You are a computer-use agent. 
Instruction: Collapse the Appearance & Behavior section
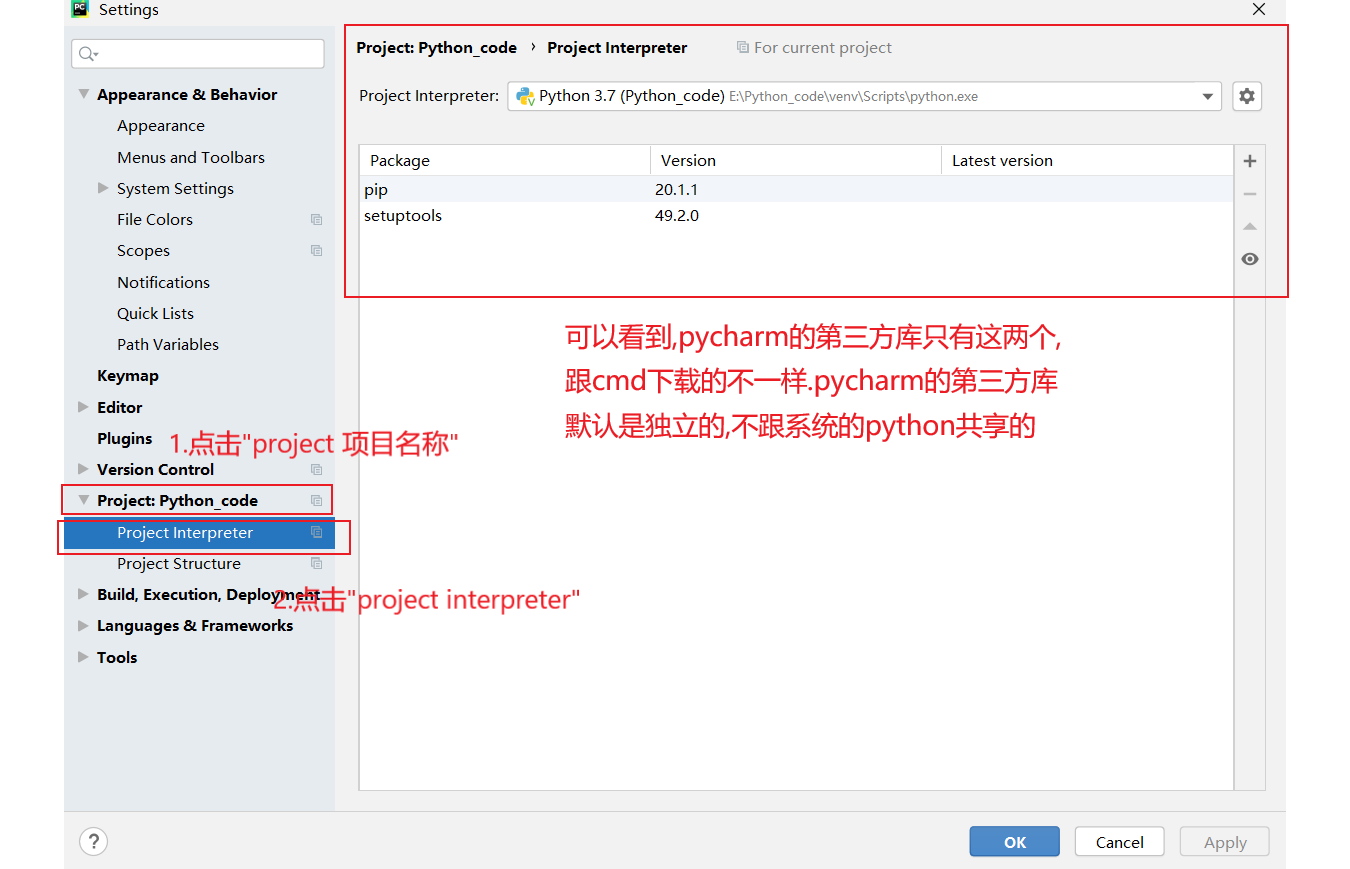click(x=84, y=94)
